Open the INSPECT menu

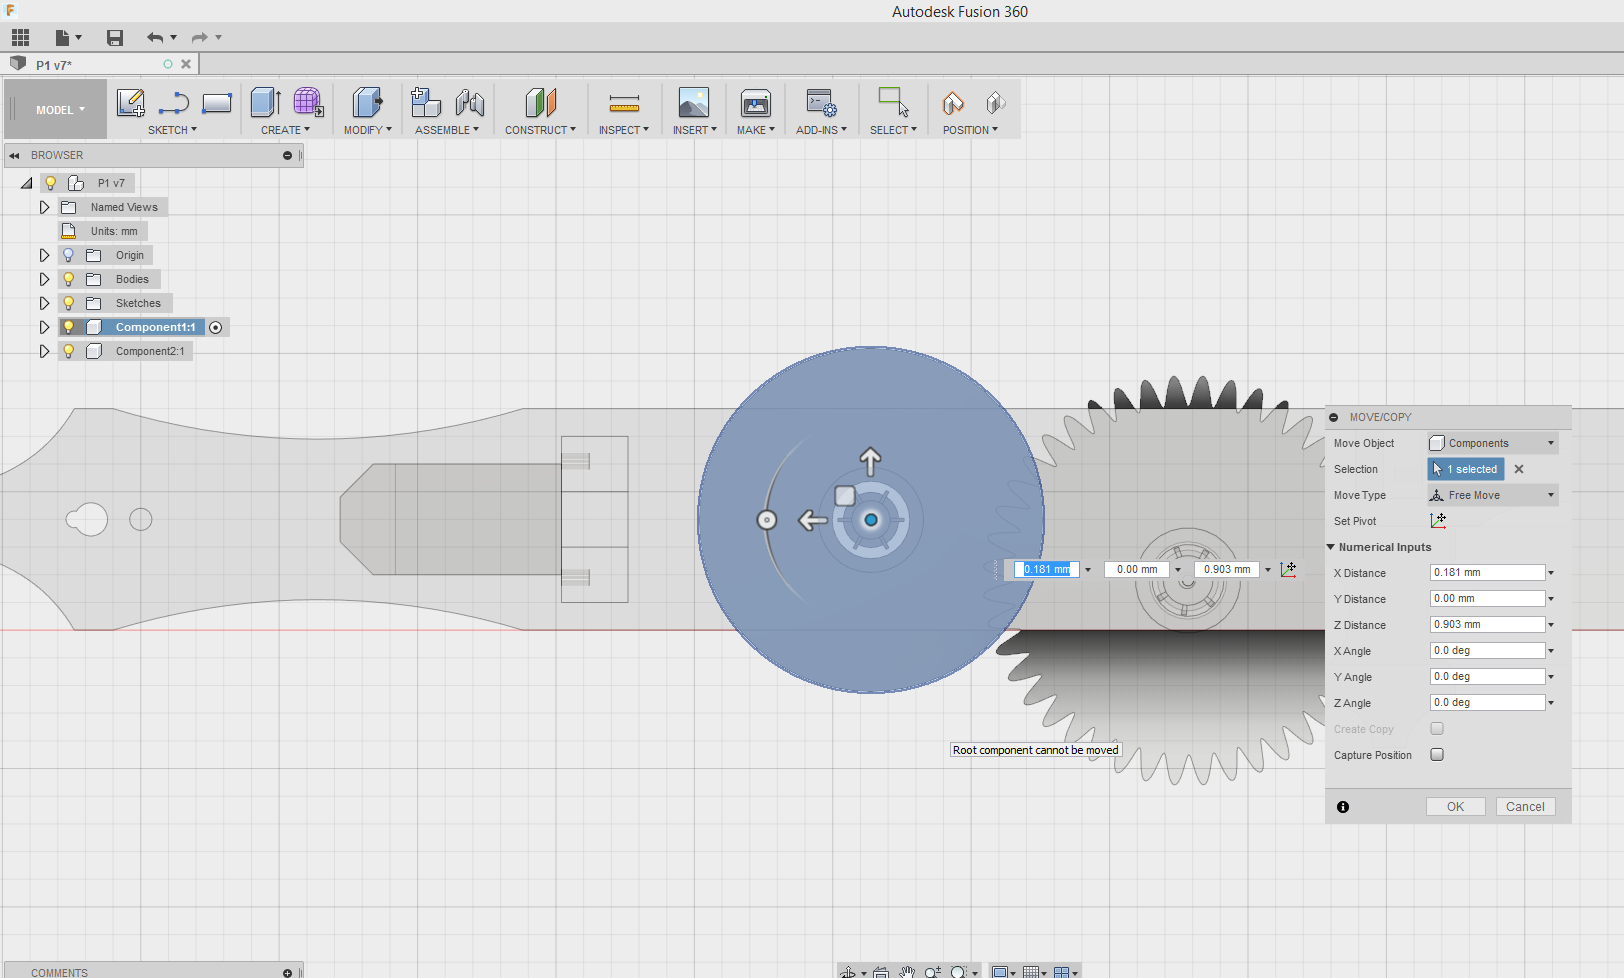(624, 130)
